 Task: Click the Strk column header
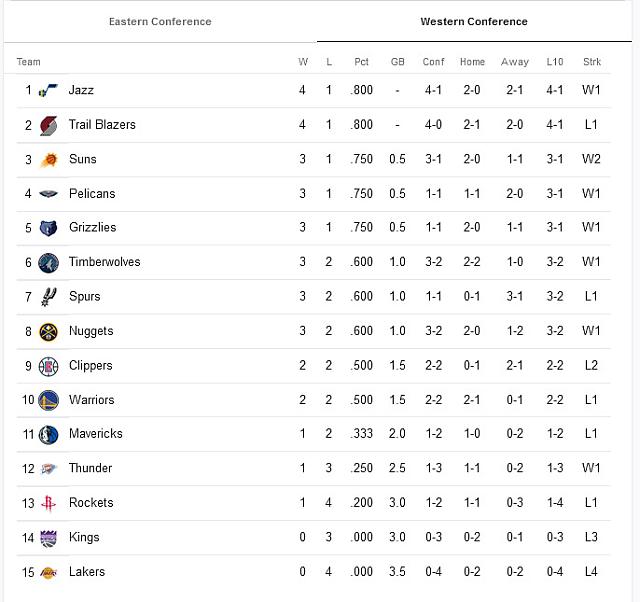pos(591,62)
